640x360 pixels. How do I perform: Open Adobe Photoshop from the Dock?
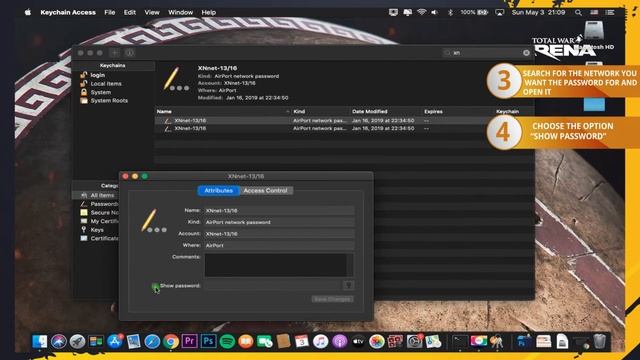(208, 341)
